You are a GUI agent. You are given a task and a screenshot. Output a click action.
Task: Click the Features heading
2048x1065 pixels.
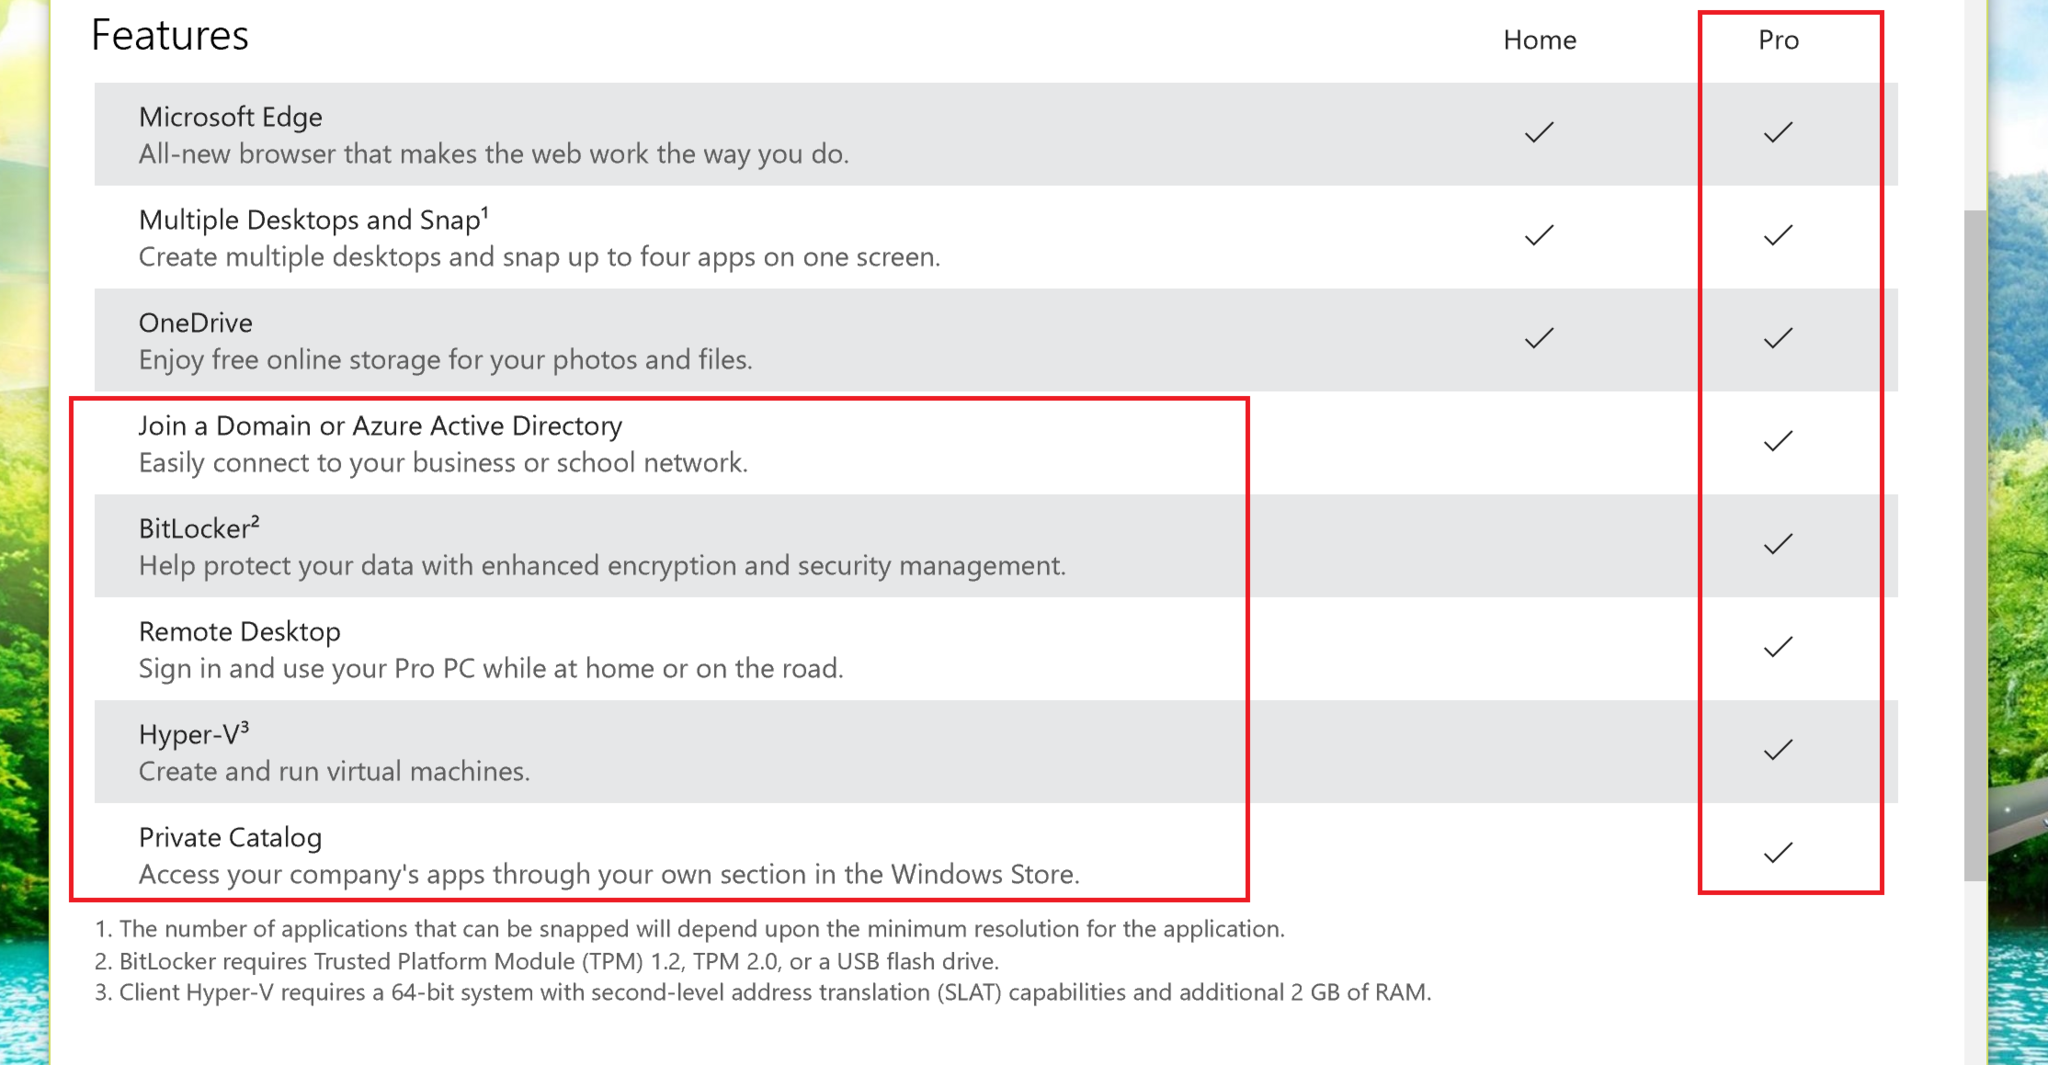pyautogui.click(x=170, y=36)
